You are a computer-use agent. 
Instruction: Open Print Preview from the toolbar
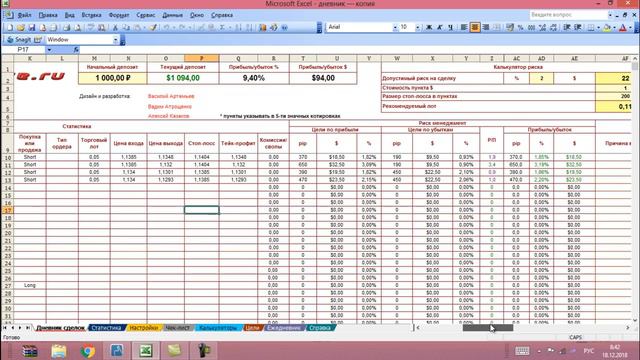coord(78,27)
